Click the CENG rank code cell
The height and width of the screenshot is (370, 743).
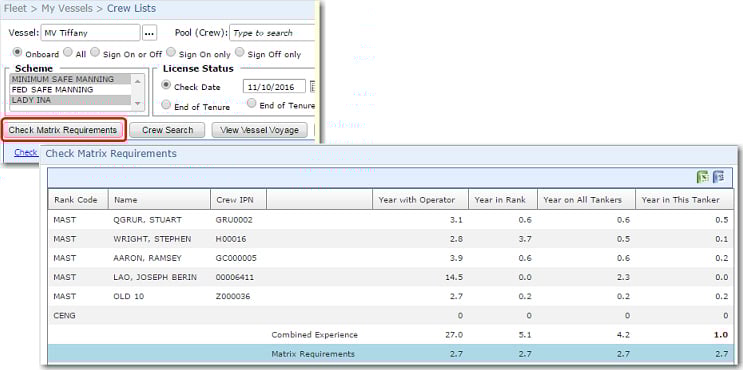pyautogui.click(x=64, y=316)
